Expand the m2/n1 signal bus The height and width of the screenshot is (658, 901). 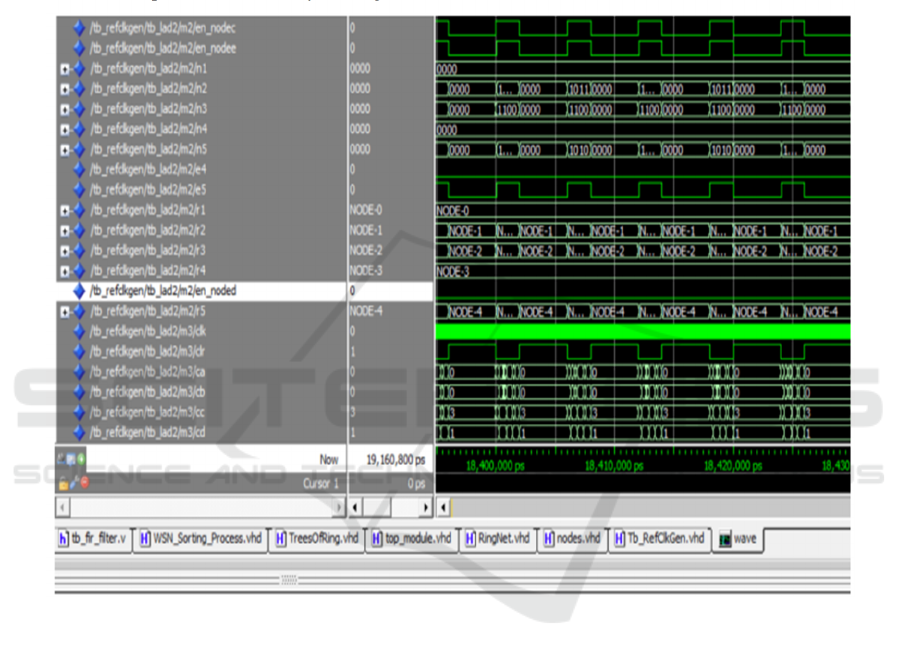coord(64,69)
